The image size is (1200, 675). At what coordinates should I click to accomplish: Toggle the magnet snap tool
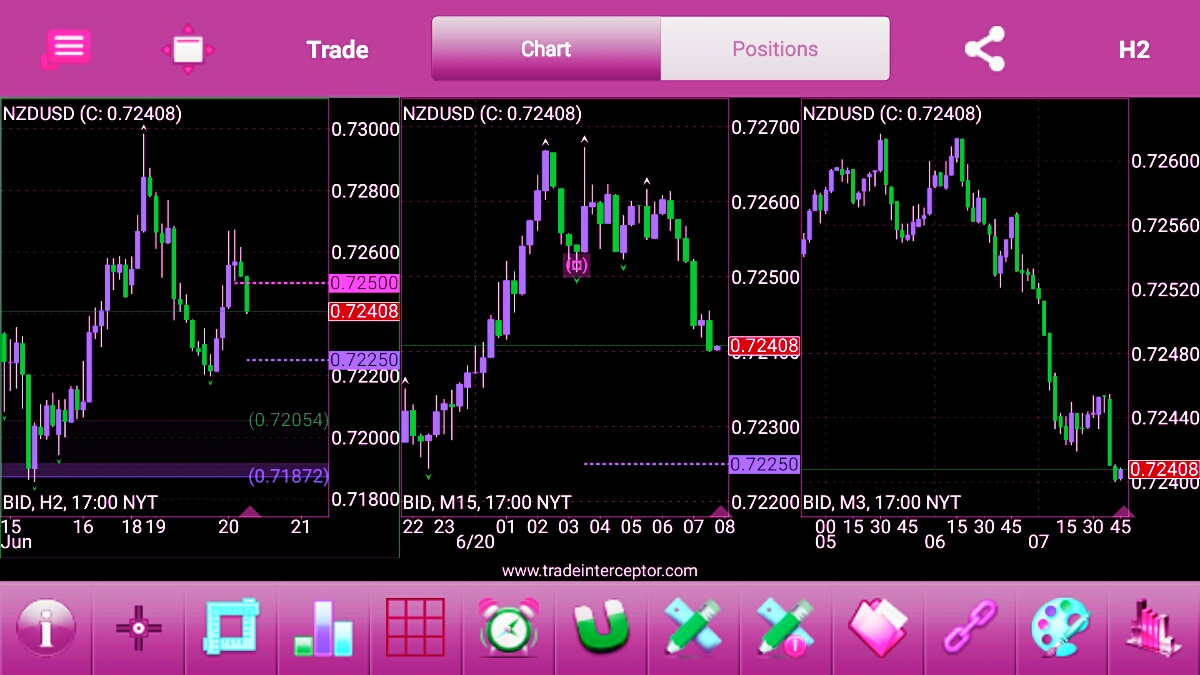click(600, 629)
